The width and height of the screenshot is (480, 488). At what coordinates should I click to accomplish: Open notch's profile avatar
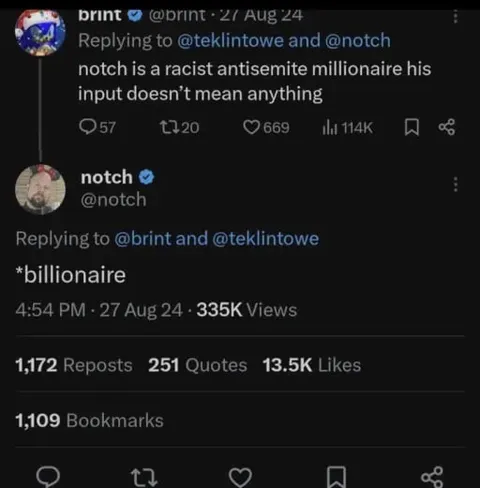[x=40, y=189]
